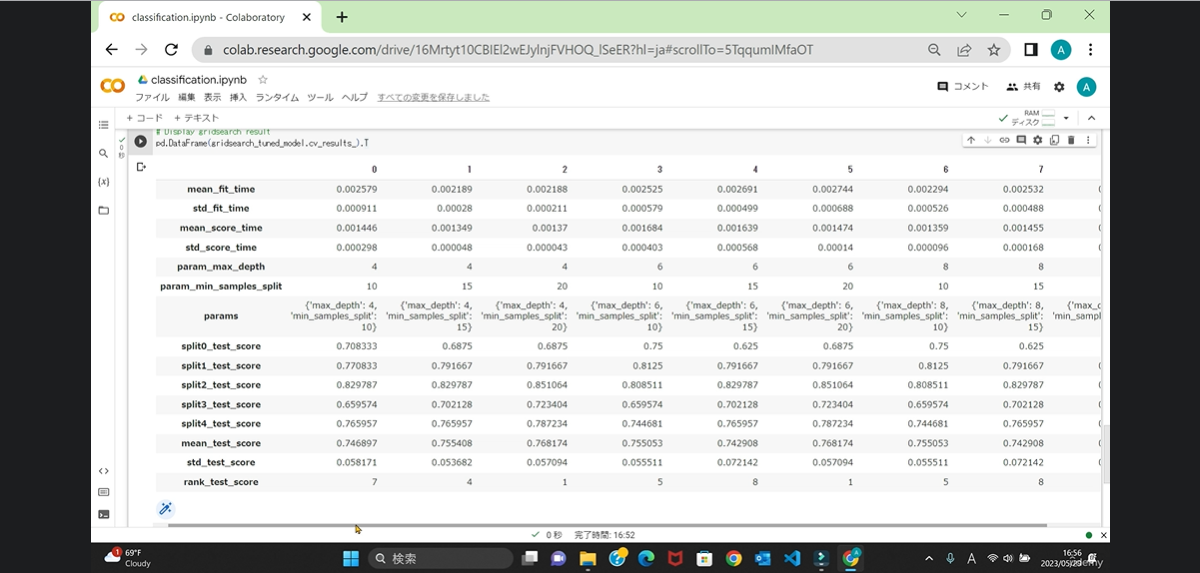Open the cell more options menu
Viewport: 1200px width, 573px height.
point(1088,140)
